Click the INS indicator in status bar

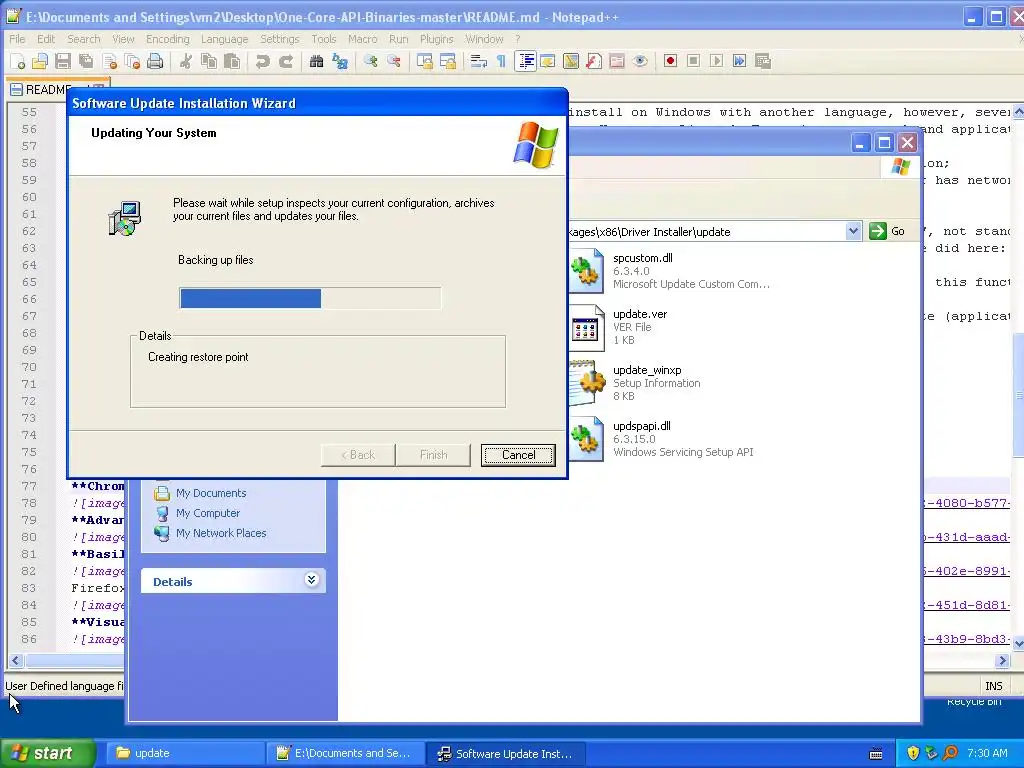(993, 686)
